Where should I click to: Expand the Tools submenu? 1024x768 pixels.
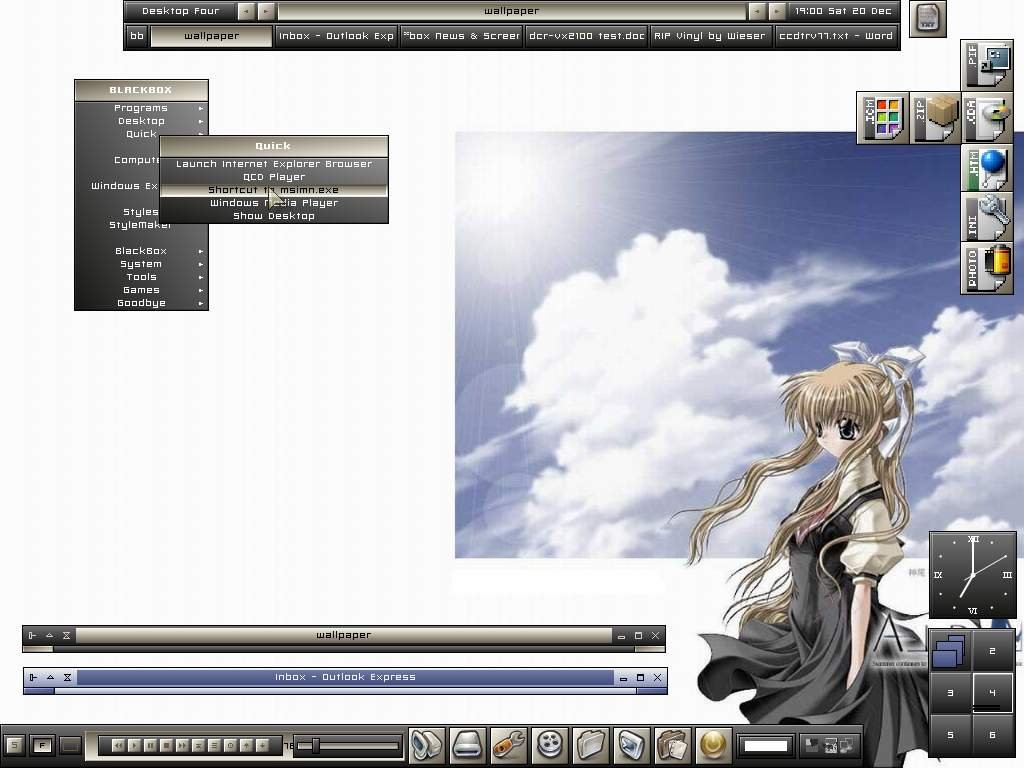[141, 277]
